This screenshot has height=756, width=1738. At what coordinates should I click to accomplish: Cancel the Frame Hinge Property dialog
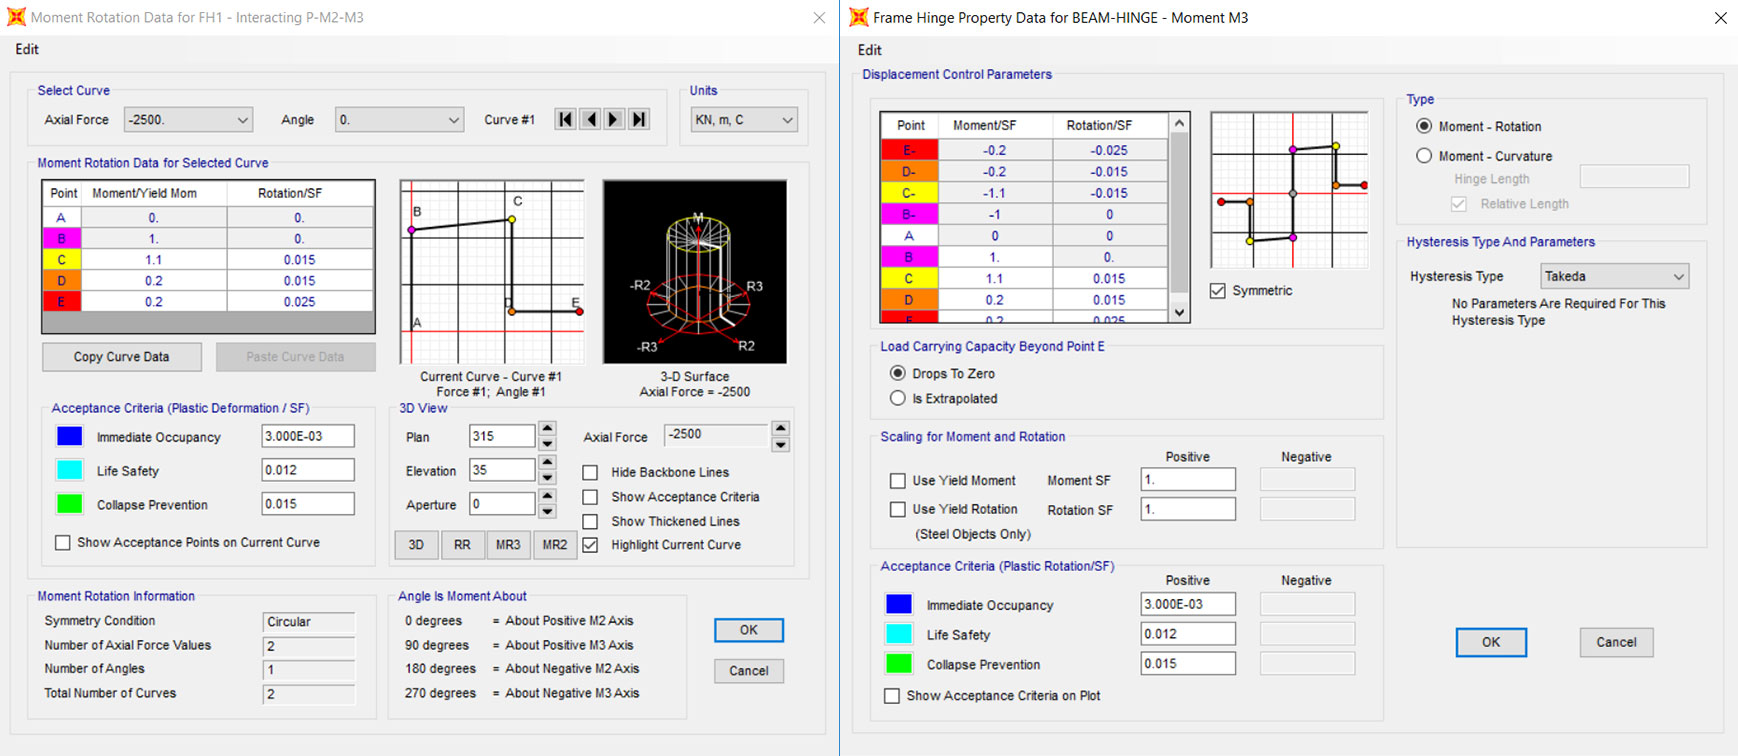pyautogui.click(x=1617, y=642)
